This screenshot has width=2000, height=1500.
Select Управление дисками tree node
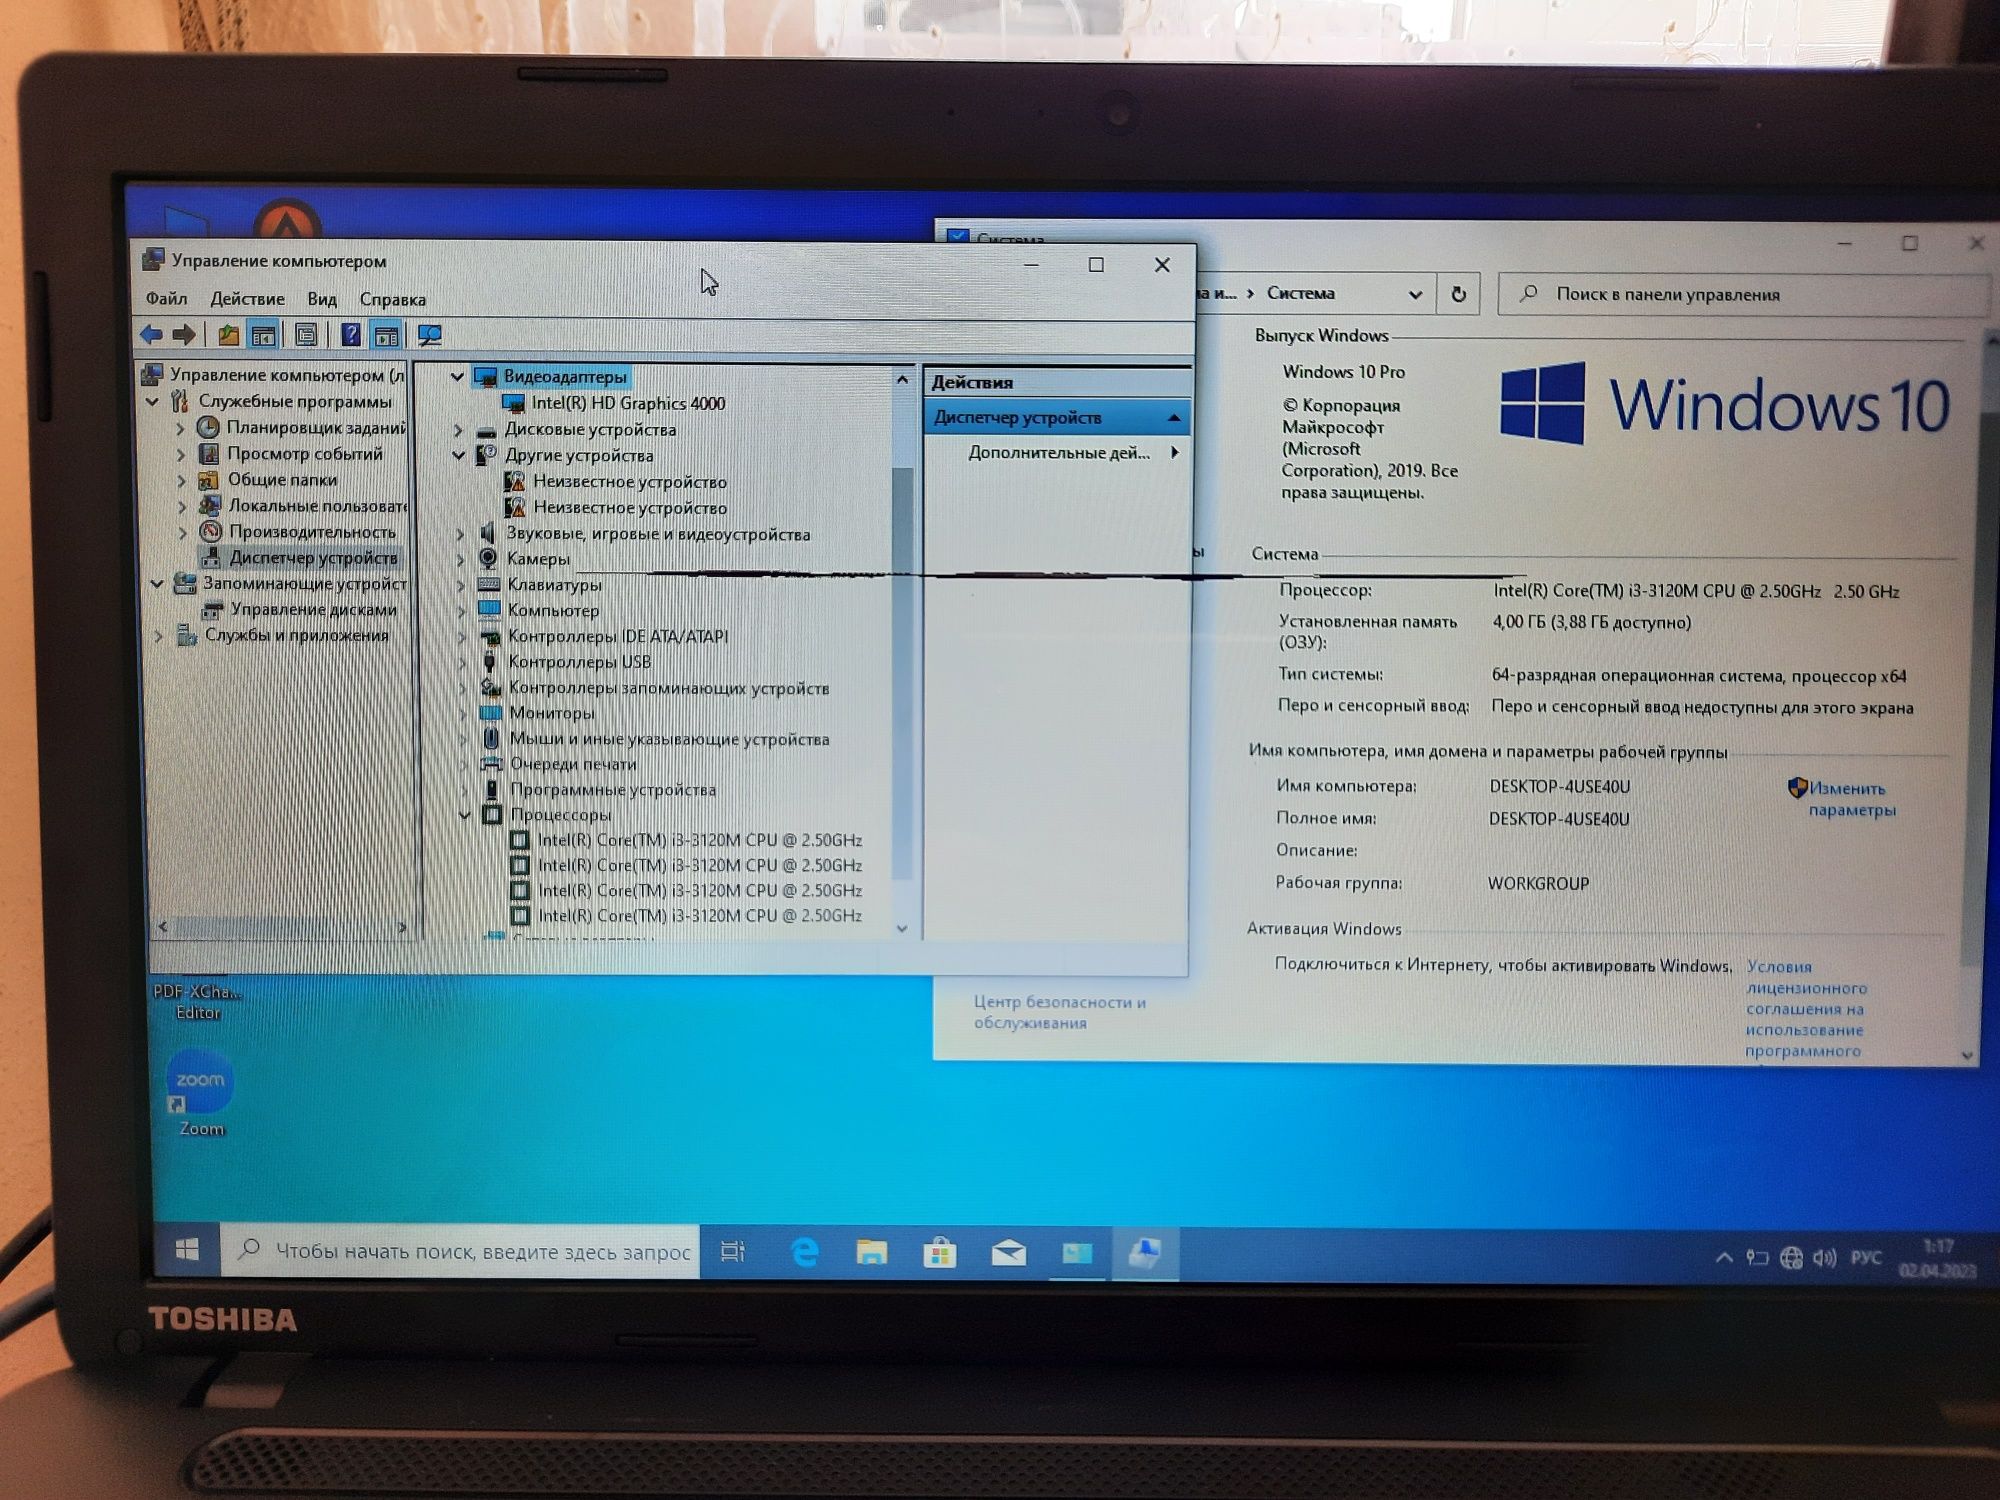[313, 609]
